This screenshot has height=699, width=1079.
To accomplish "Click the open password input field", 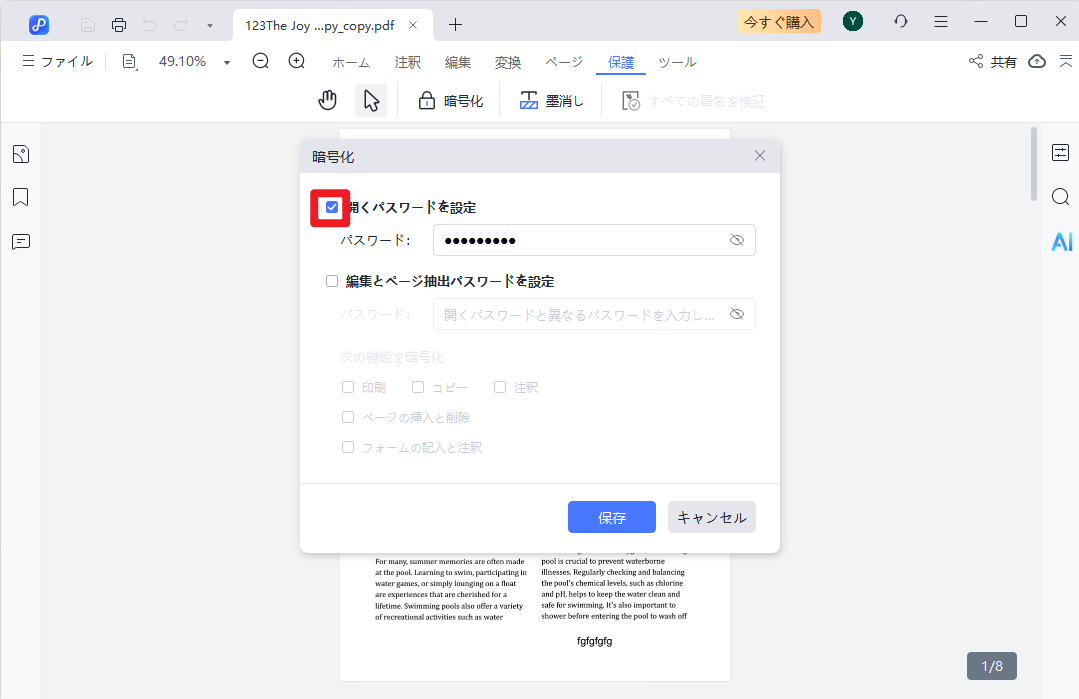I will pos(580,240).
